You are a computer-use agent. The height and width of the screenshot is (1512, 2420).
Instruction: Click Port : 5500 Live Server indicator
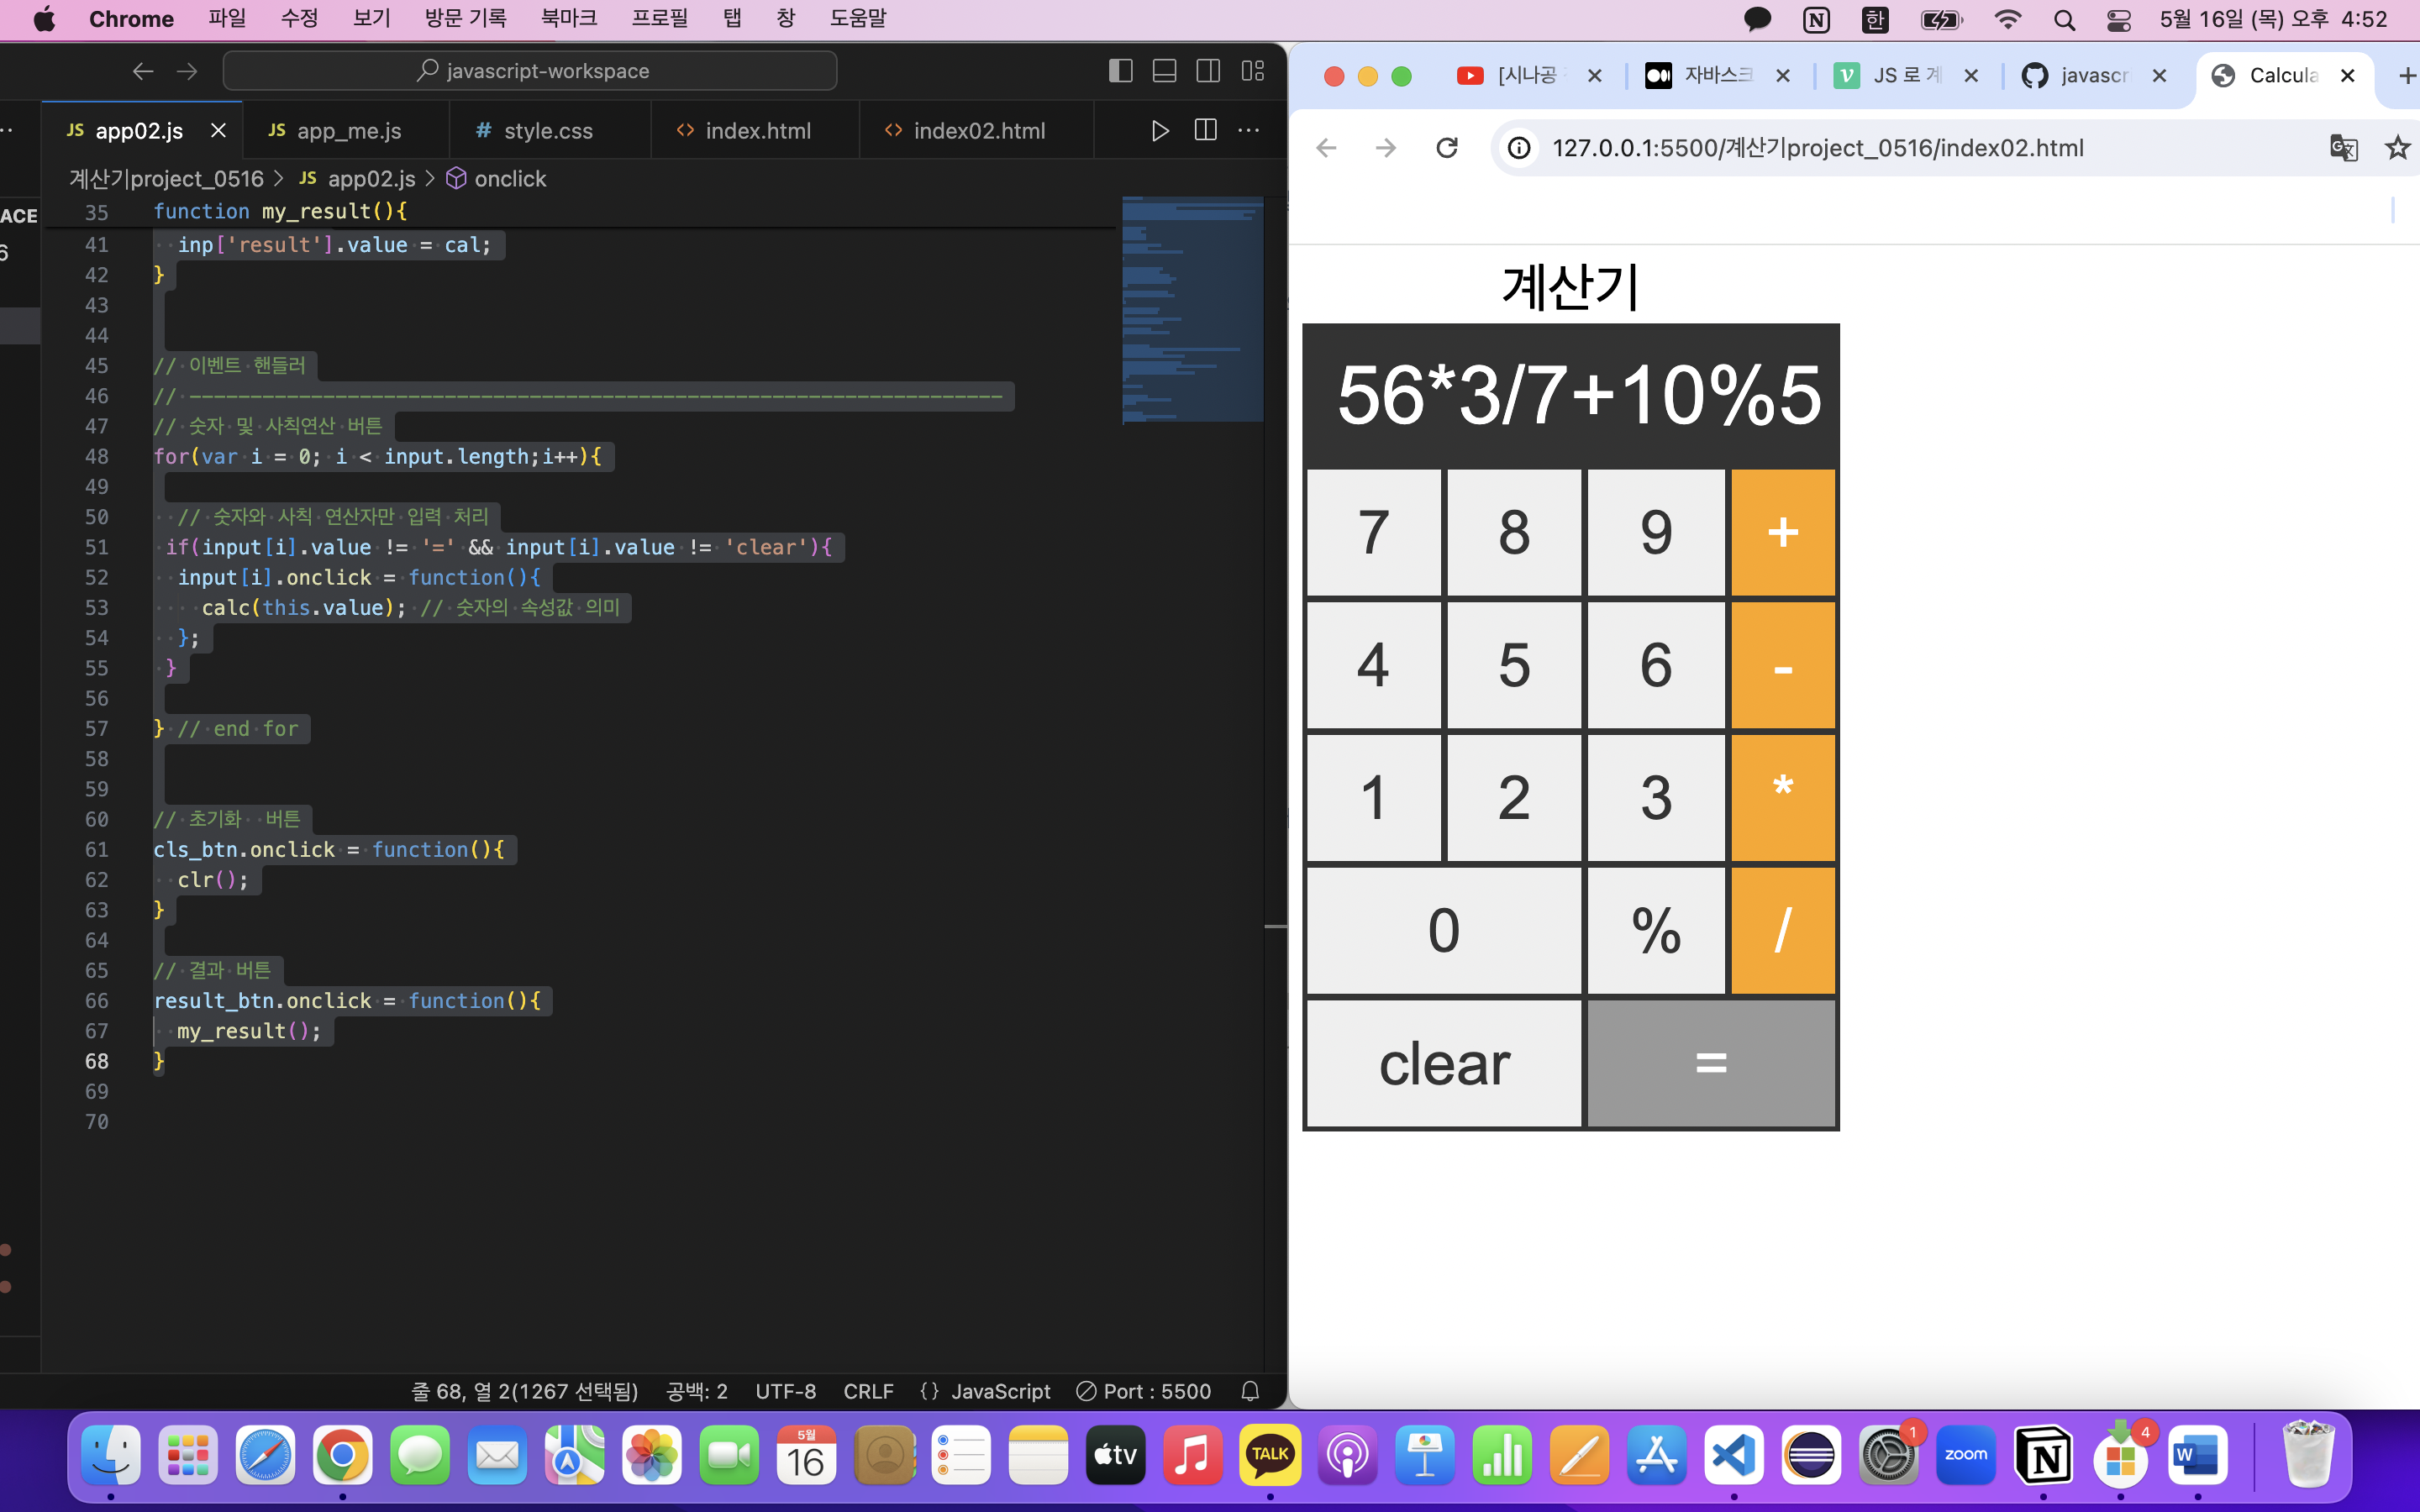tap(1144, 1391)
